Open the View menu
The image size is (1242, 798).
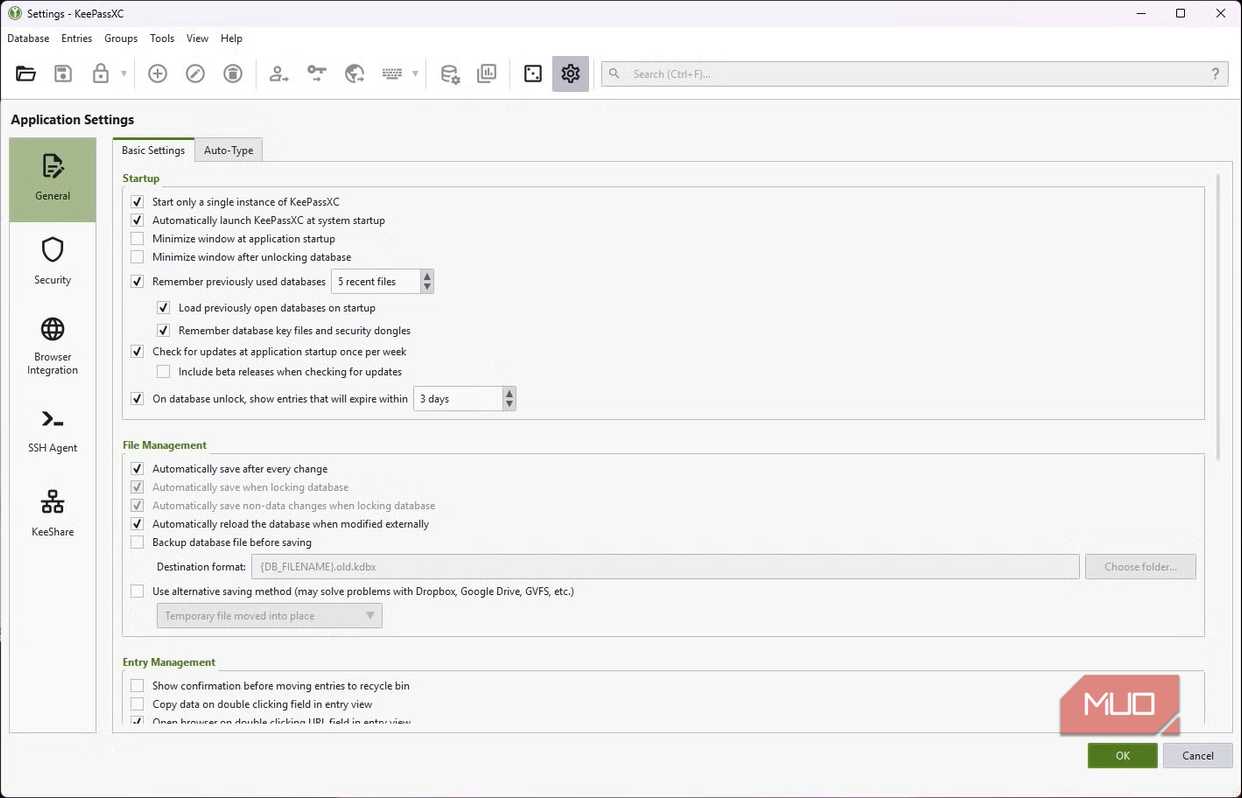(197, 38)
